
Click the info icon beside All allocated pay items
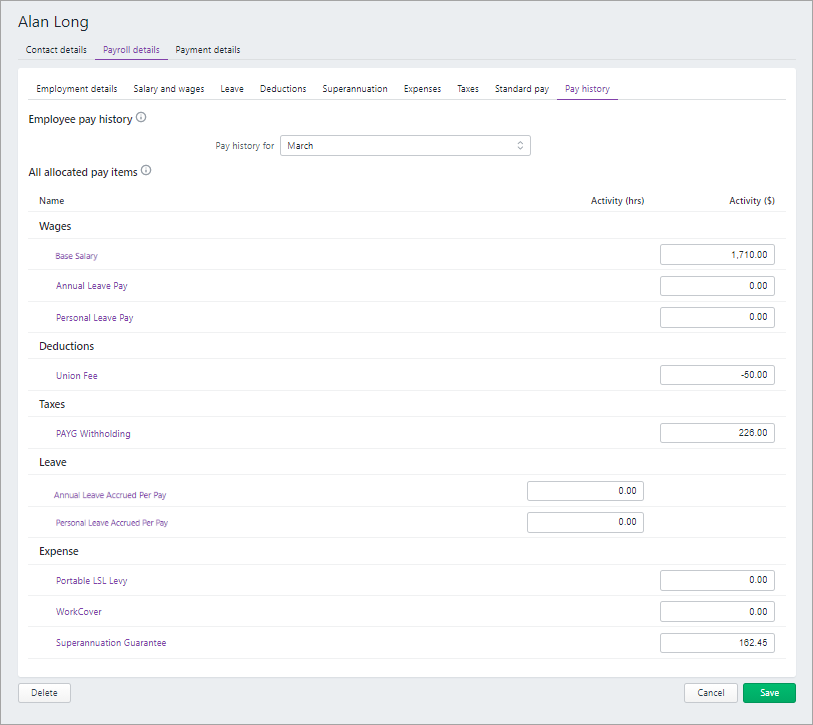146,171
